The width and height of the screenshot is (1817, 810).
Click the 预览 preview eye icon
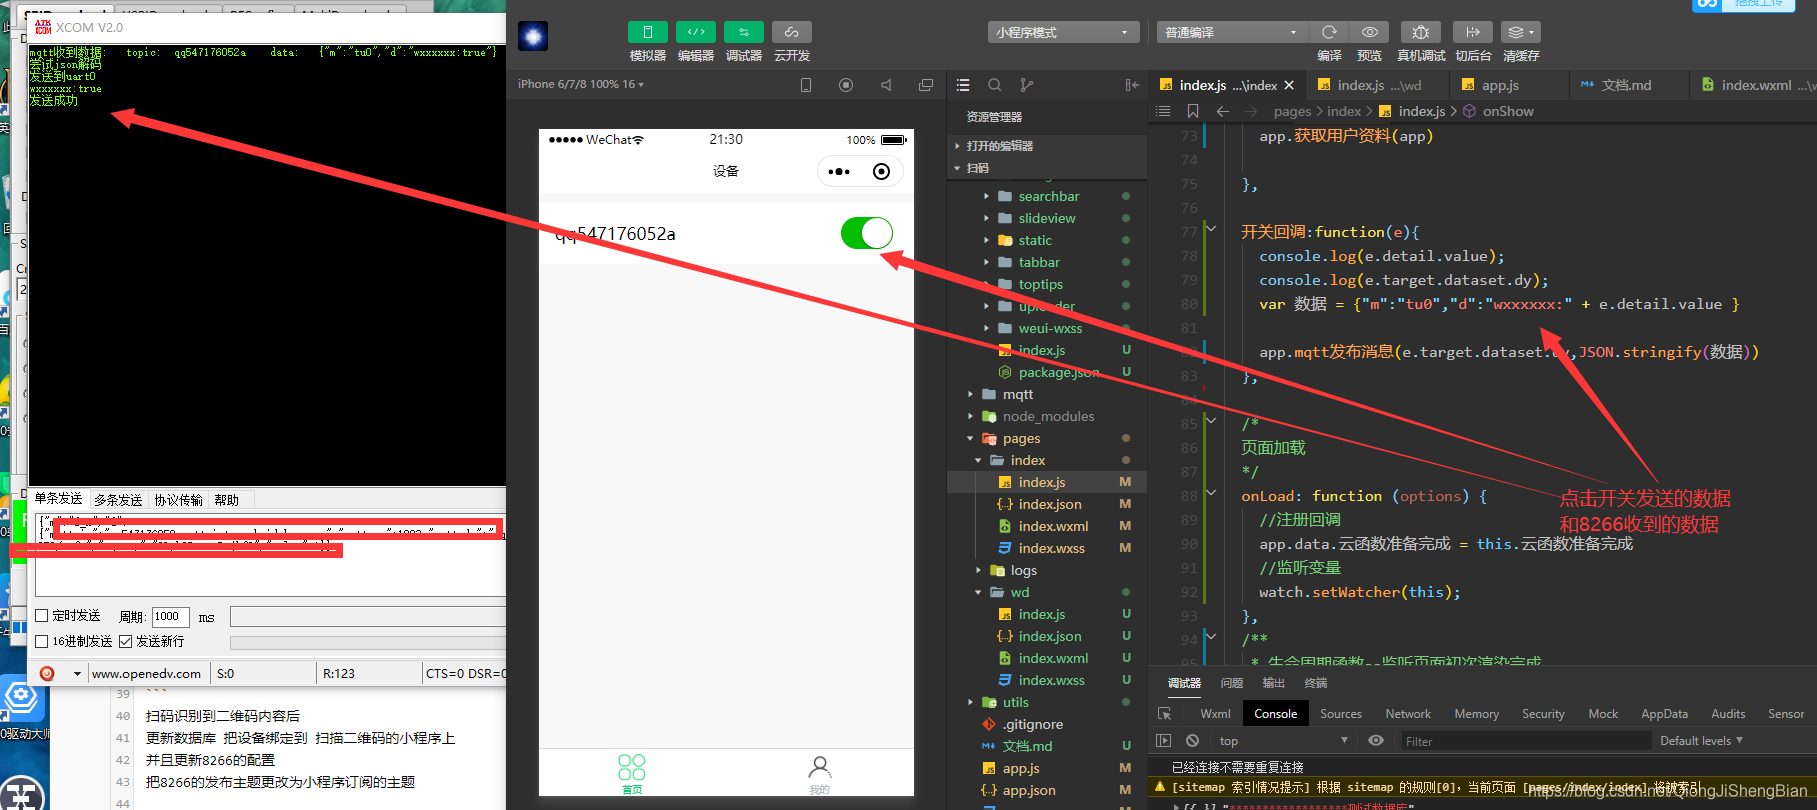(1370, 32)
